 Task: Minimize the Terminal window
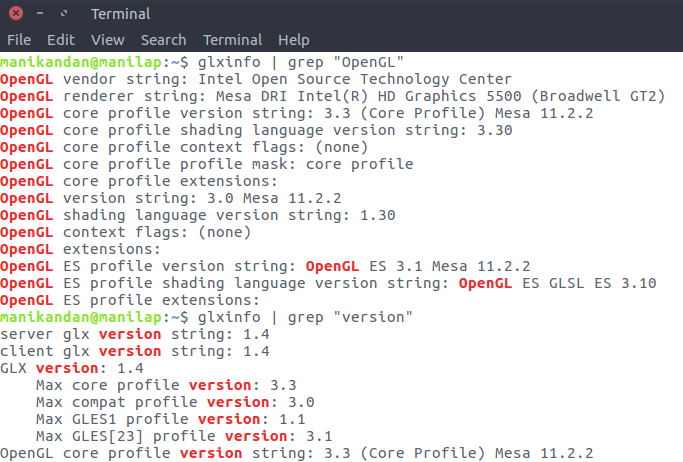(40, 13)
